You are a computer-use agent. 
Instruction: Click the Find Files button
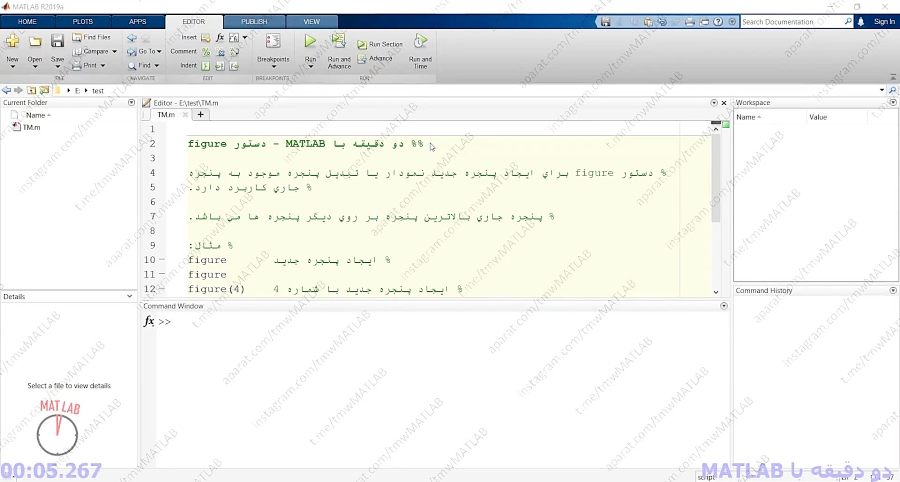pos(91,37)
